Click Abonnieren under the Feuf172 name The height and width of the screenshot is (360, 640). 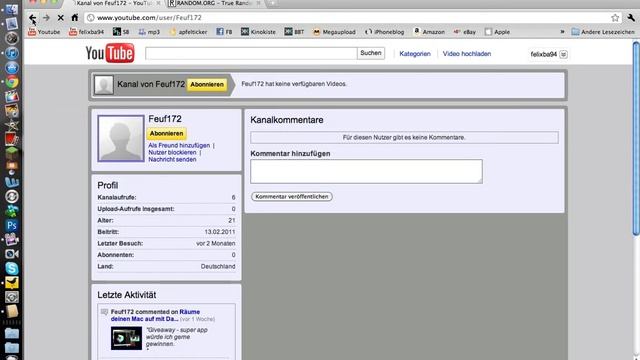166,133
